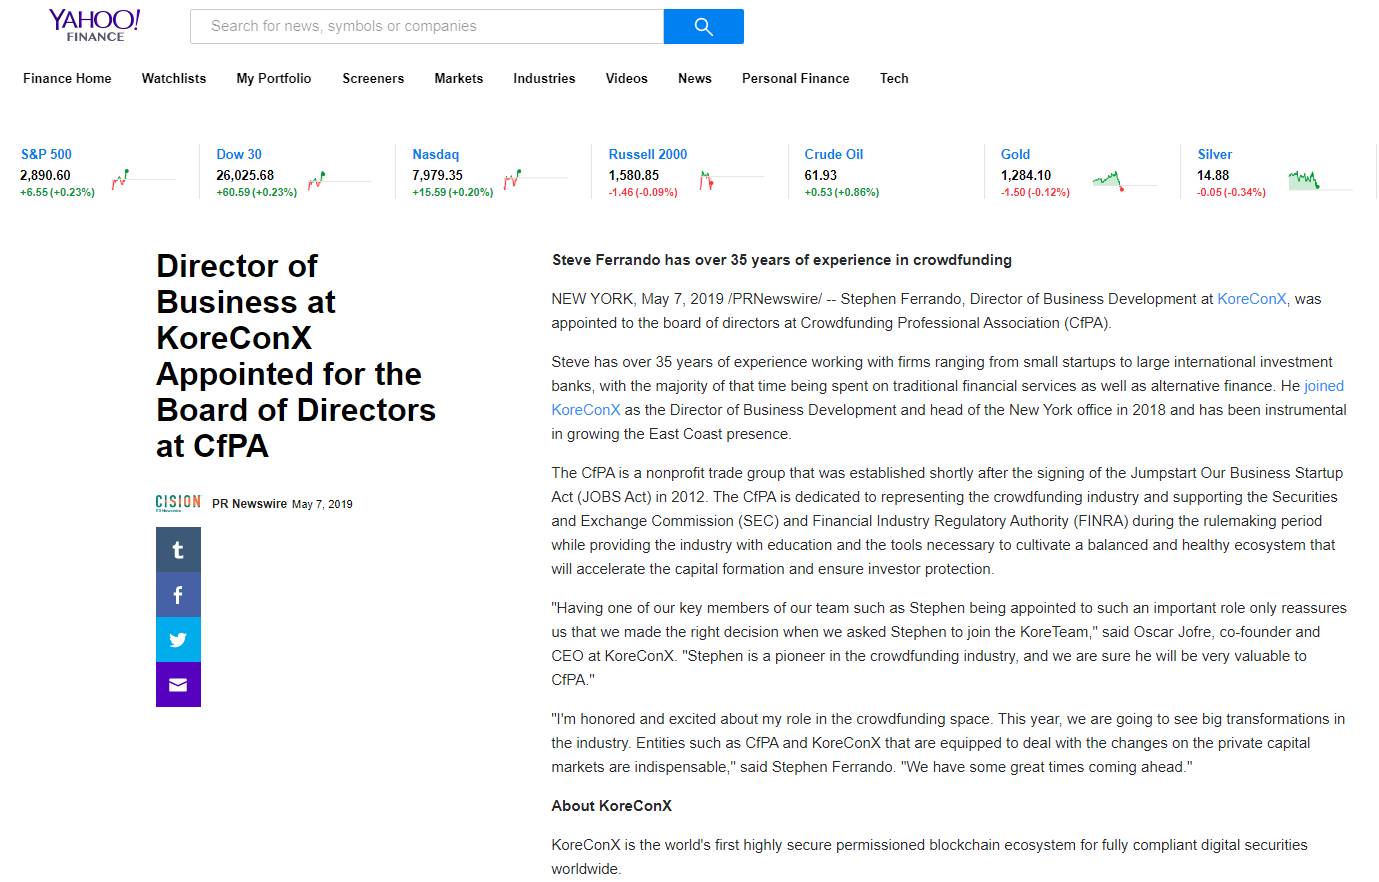
Task: Click the article date May 7, 2019
Action: (322, 504)
